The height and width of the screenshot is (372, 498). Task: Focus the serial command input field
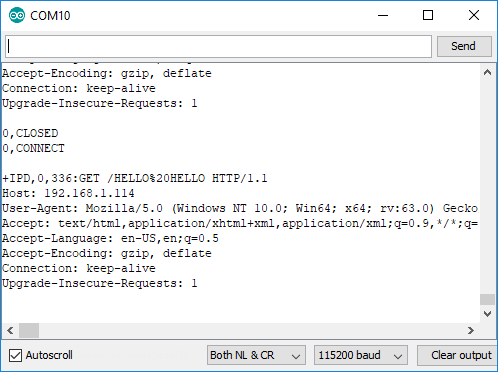coord(218,46)
